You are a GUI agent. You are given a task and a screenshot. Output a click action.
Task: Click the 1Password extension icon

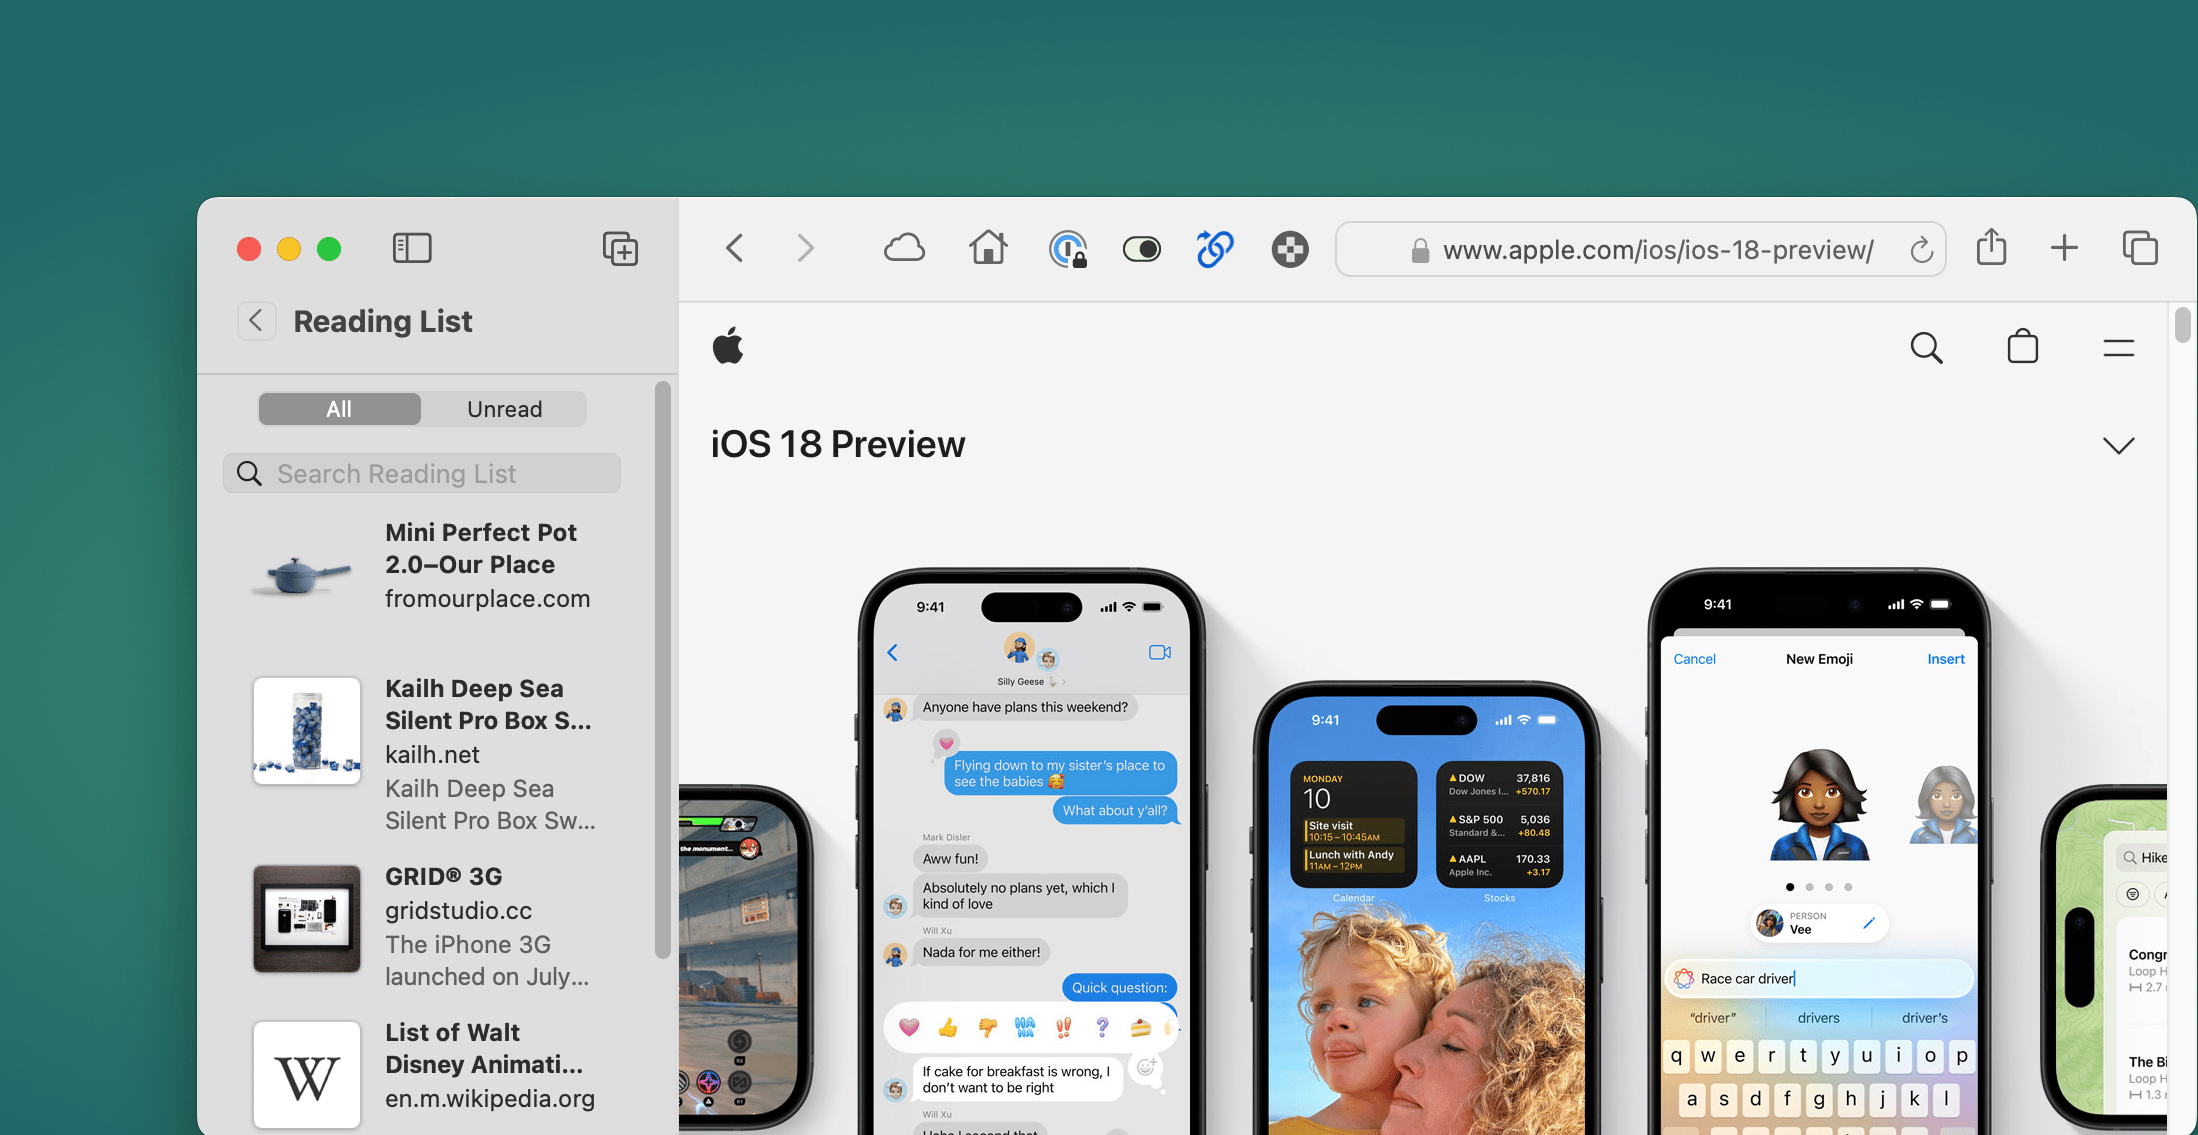(1067, 249)
